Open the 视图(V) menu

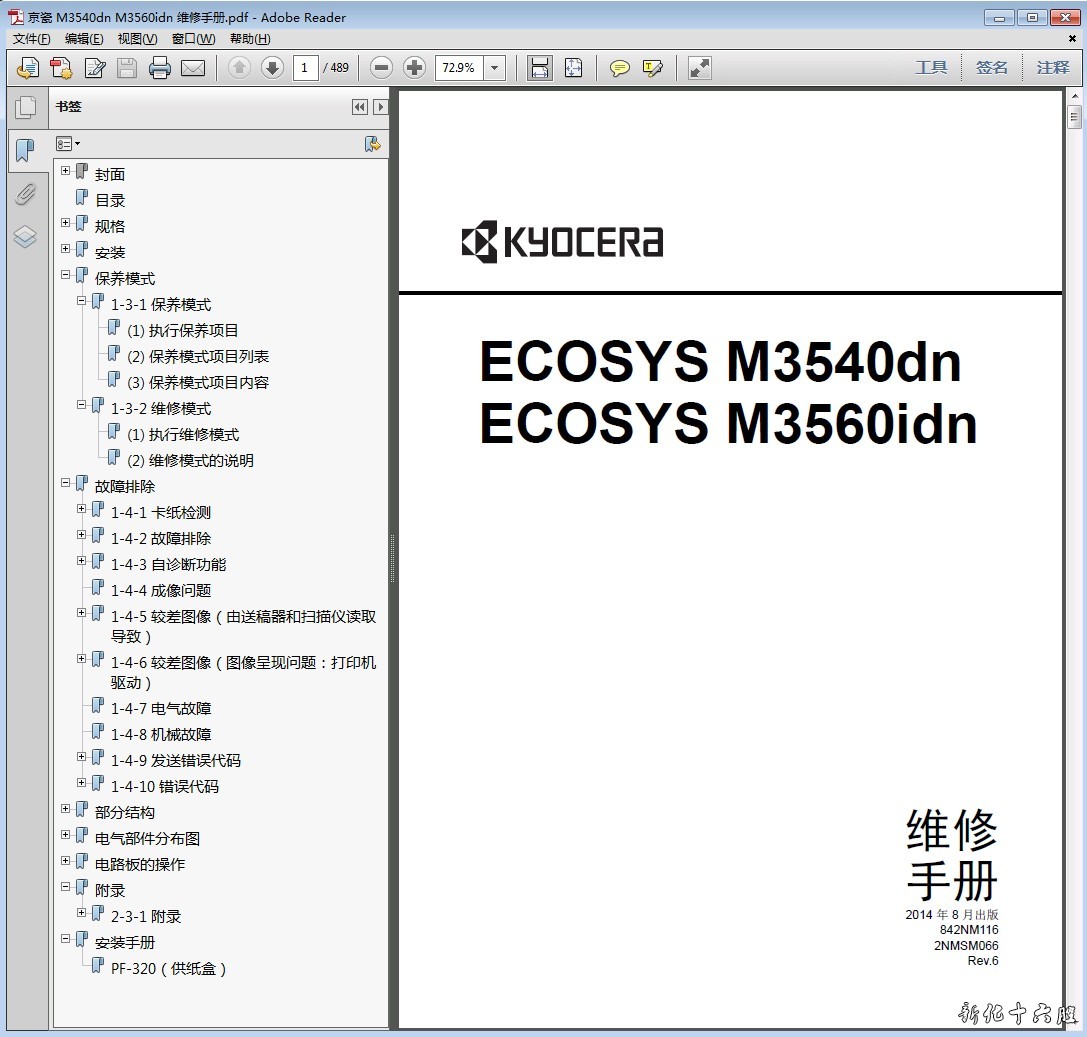[137, 39]
